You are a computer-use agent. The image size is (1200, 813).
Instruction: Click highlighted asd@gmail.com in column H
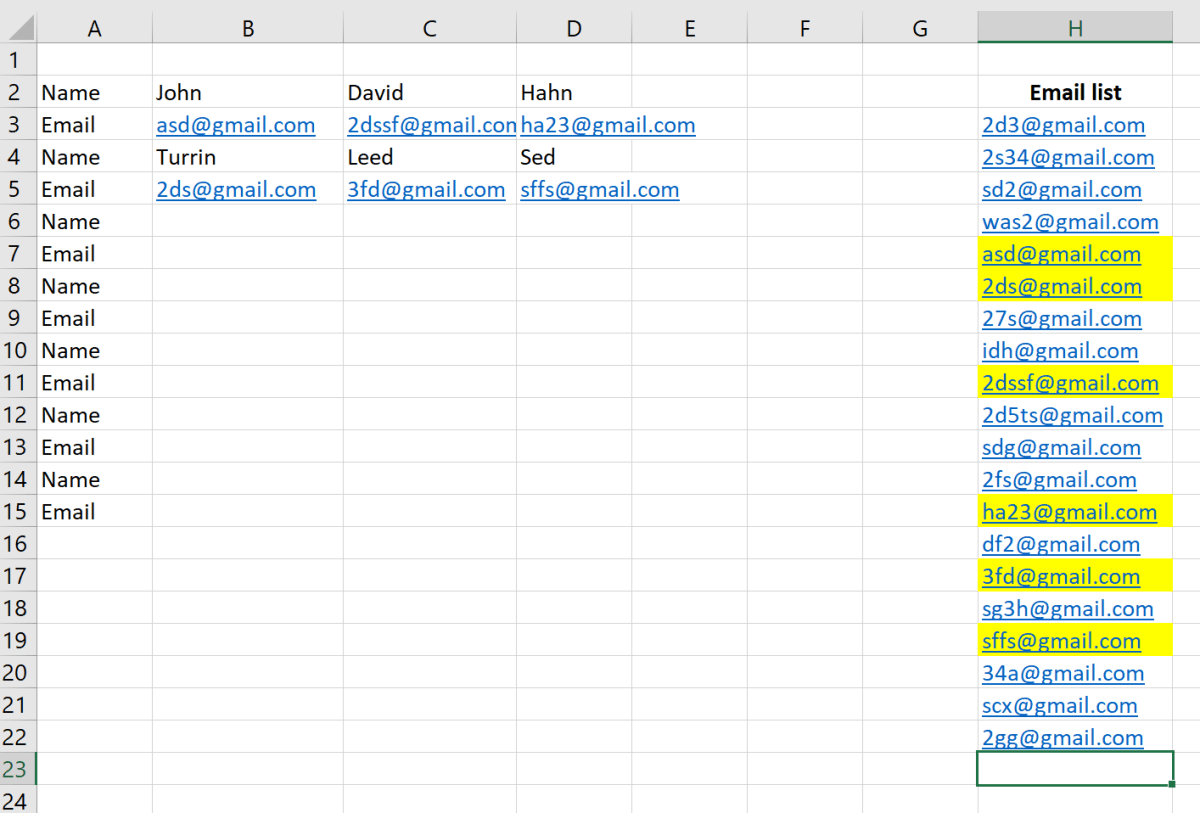(1062, 253)
